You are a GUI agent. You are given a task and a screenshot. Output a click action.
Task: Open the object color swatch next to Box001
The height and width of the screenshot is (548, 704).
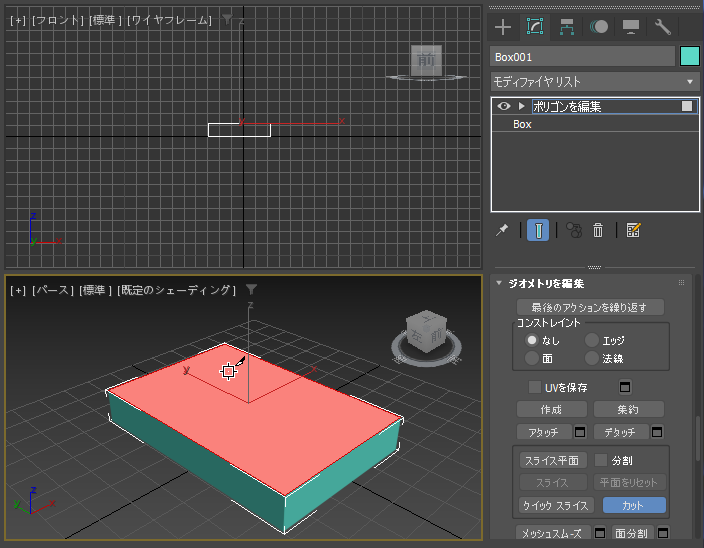click(690, 57)
